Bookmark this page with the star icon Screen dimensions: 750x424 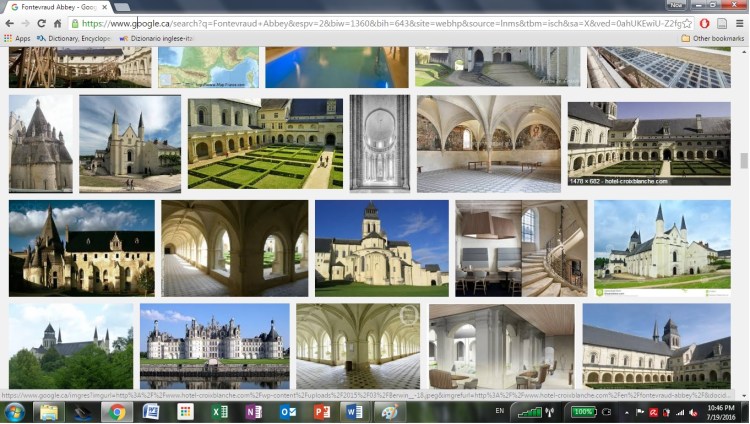coord(687,23)
